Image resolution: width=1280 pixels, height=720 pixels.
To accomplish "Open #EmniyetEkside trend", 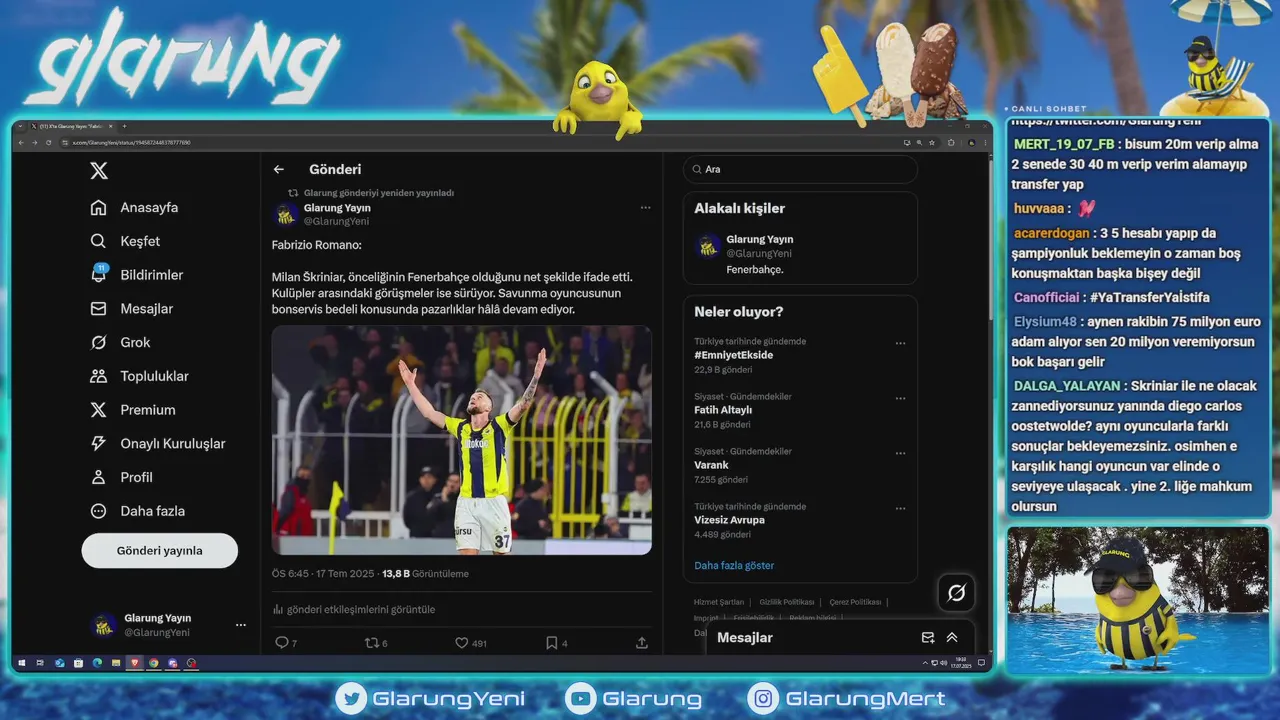I will [x=734, y=355].
